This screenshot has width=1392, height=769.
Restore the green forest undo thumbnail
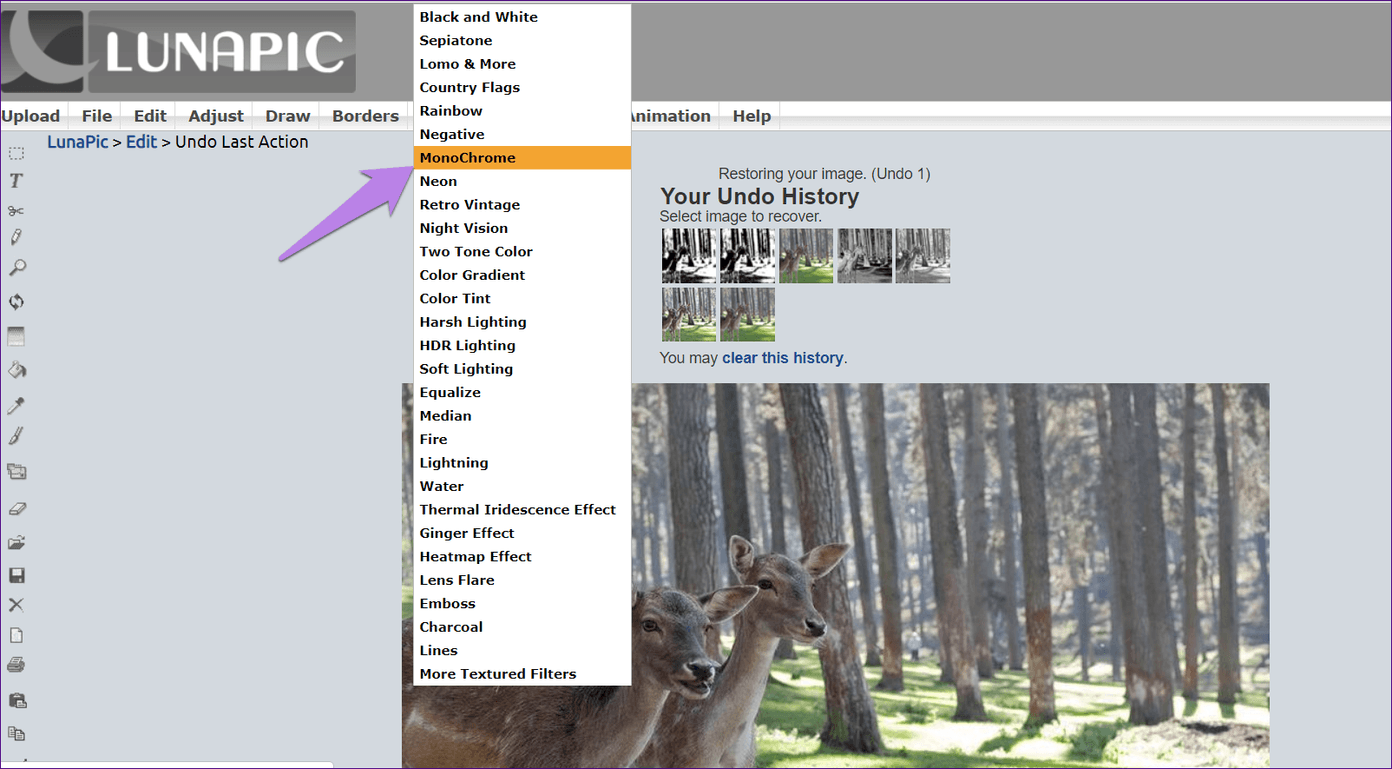pos(806,256)
